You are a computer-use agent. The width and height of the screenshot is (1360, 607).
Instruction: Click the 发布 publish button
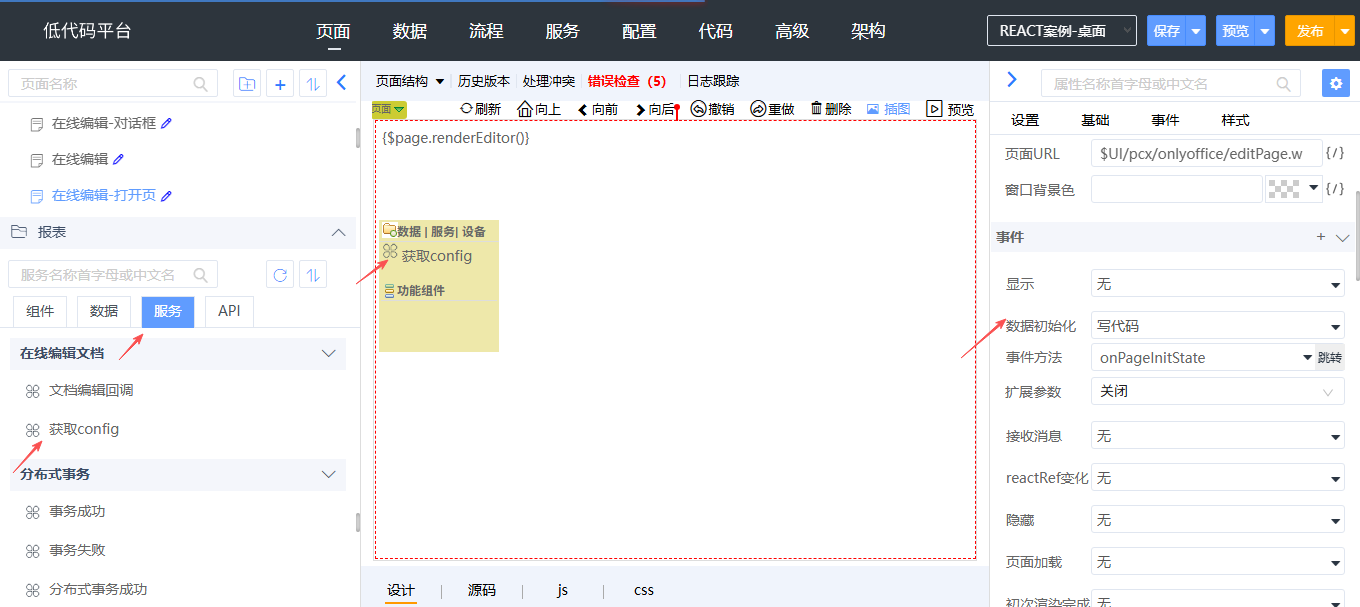point(1310,31)
